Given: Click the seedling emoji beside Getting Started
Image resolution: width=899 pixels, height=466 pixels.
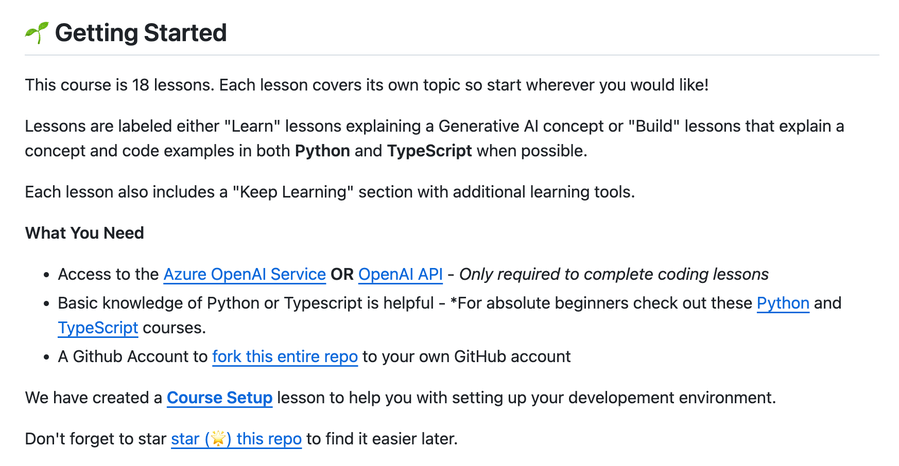Looking at the screenshot, I should 36,33.
